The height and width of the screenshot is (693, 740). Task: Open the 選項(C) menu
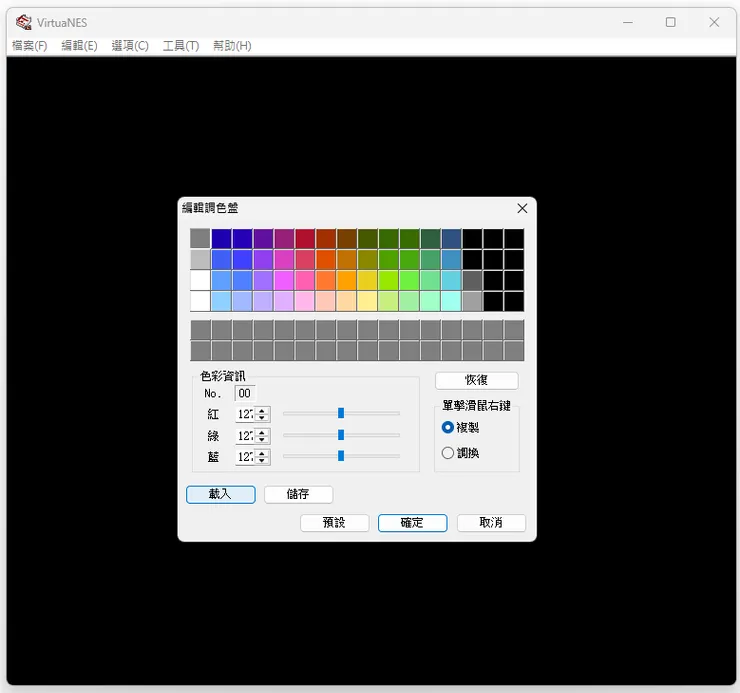point(130,46)
